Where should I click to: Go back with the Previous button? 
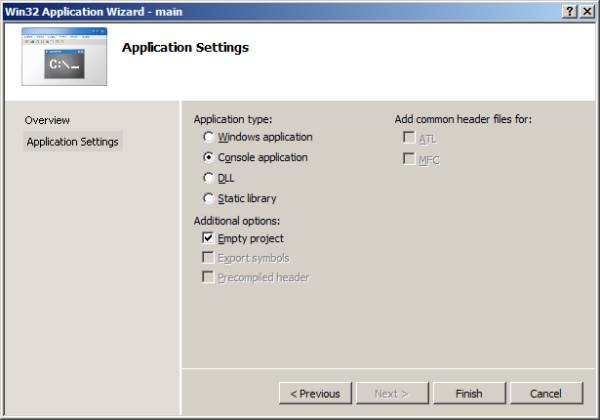(x=315, y=393)
